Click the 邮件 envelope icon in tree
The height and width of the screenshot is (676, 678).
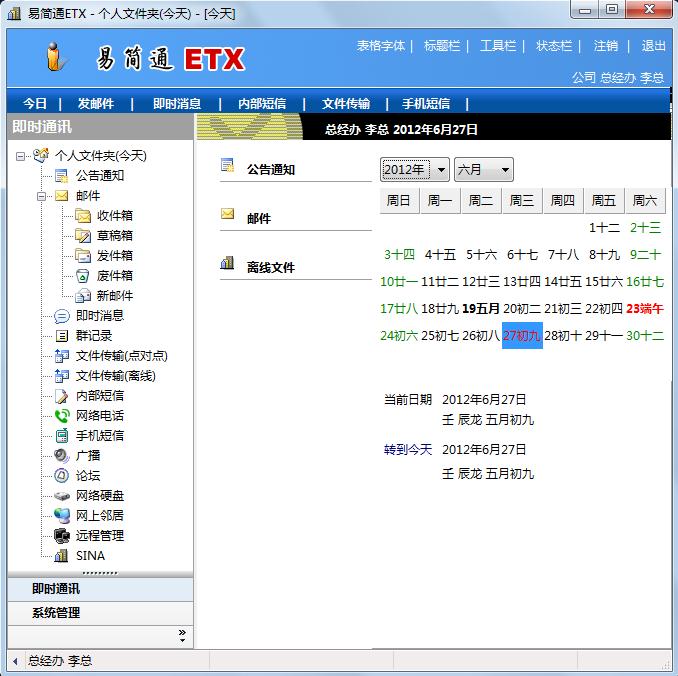tap(61, 196)
